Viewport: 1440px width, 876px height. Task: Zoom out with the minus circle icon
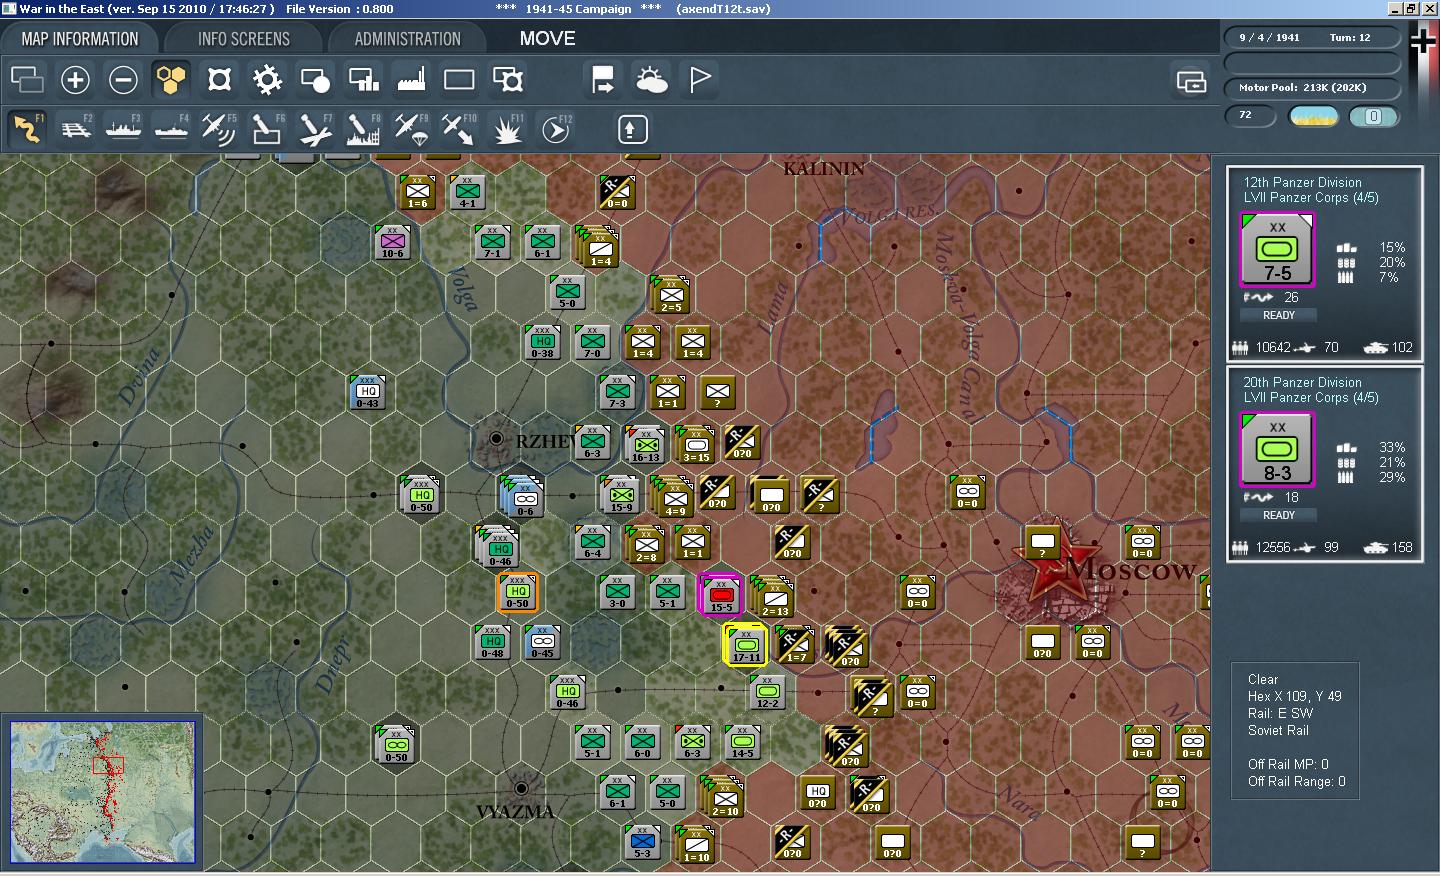pyautogui.click(x=123, y=80)
